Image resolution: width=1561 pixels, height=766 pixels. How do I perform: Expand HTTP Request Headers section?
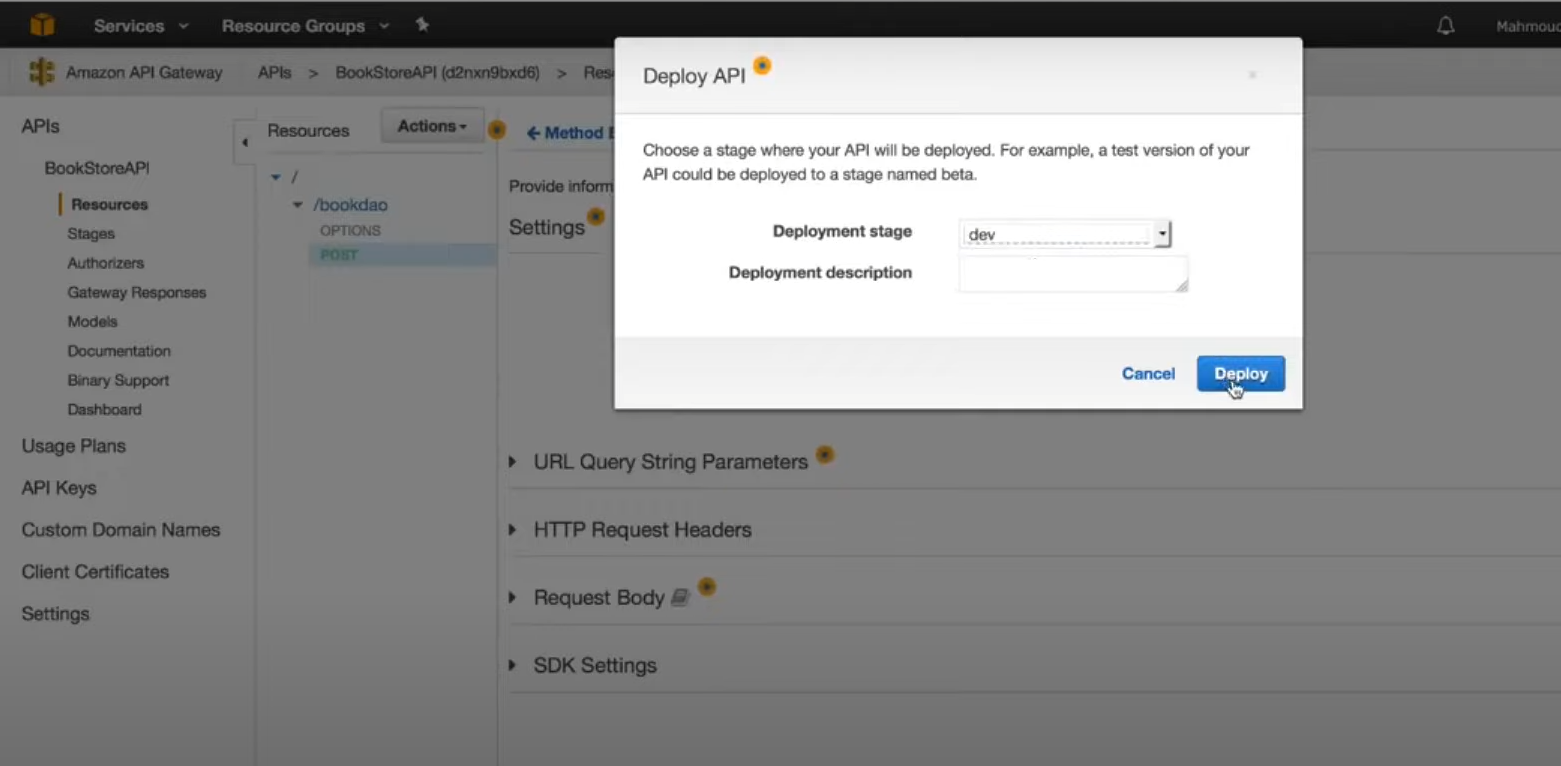[x=513, y=530]
